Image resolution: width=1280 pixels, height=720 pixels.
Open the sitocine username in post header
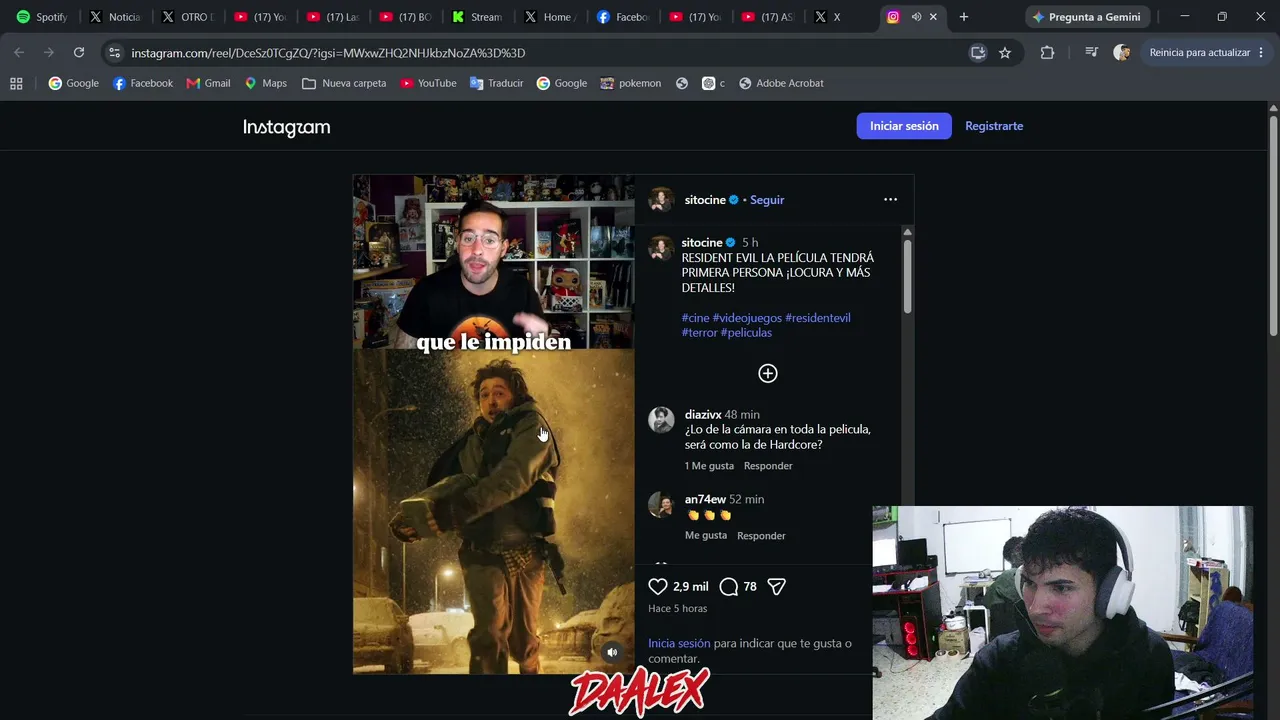click(x=705, y=200)
